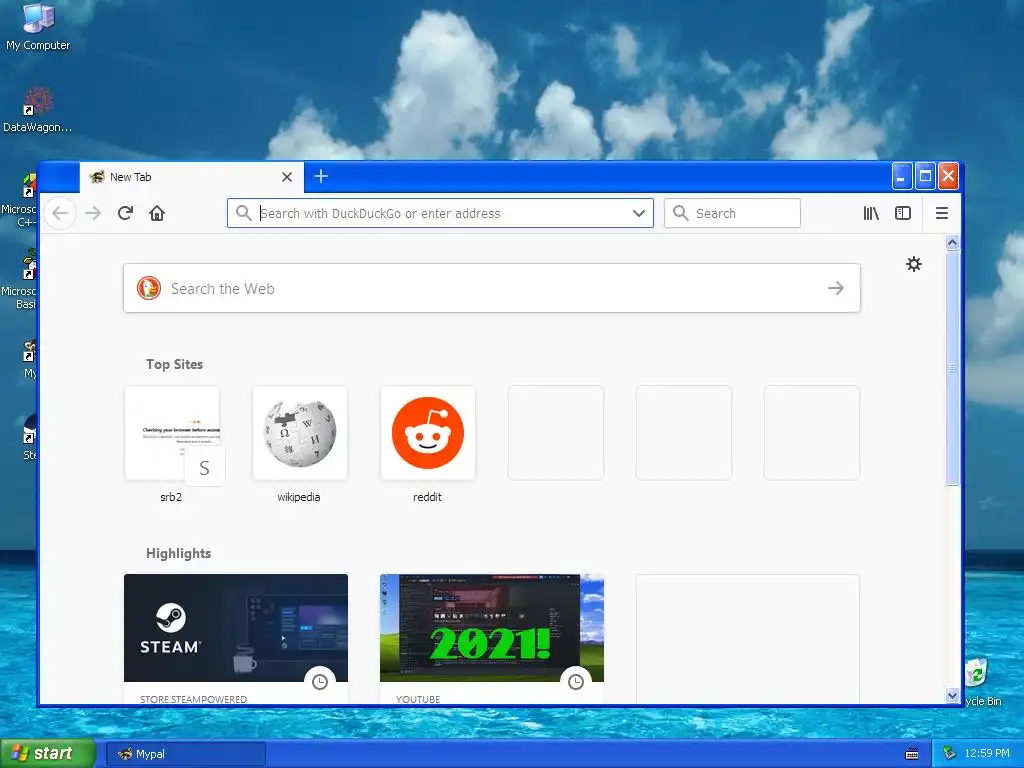Click the YOUTUBE source label
The height and width of the screenshot is (768, 1024).
[418, 699]
